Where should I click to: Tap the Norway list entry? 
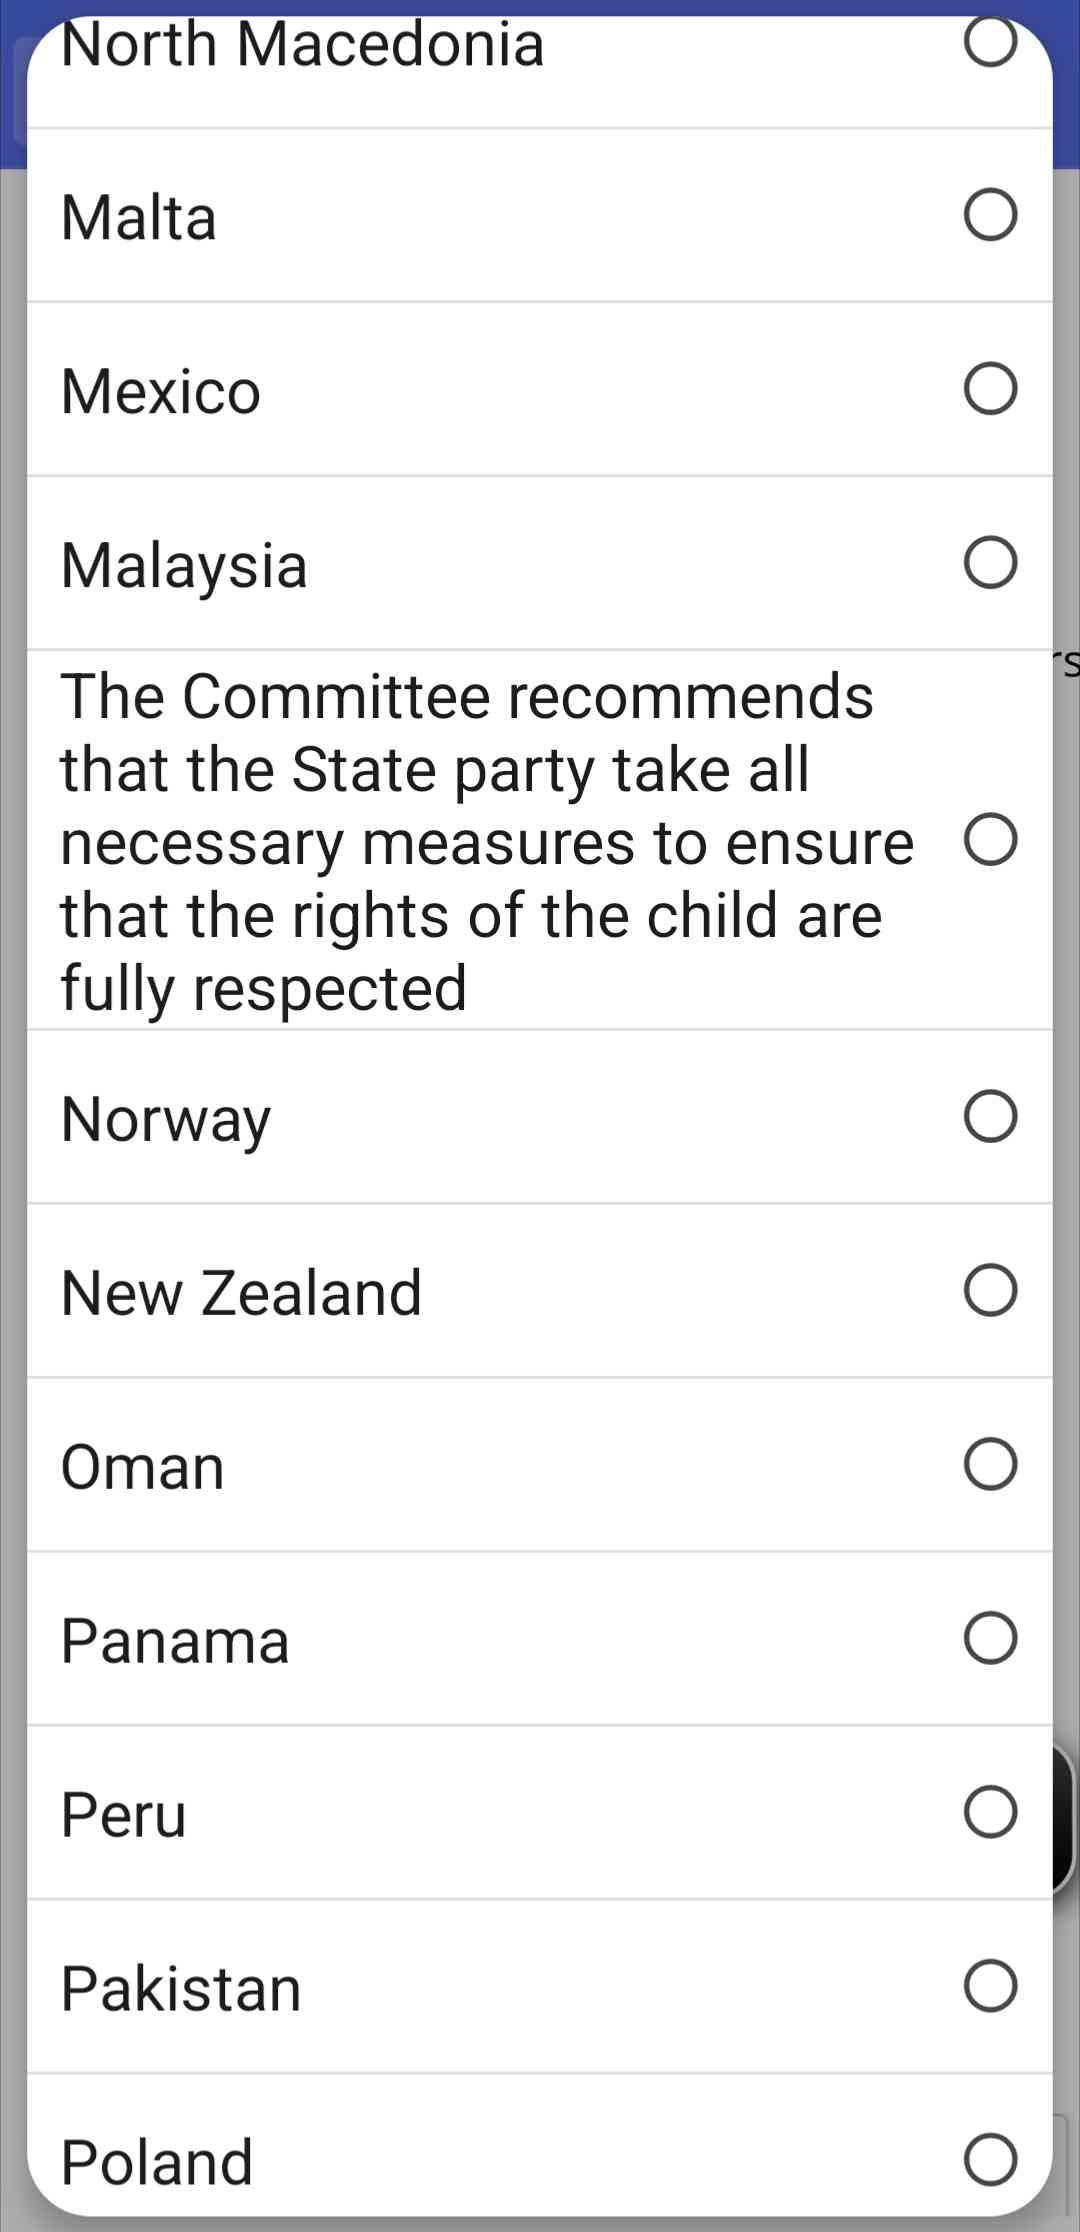(166, 1118)
